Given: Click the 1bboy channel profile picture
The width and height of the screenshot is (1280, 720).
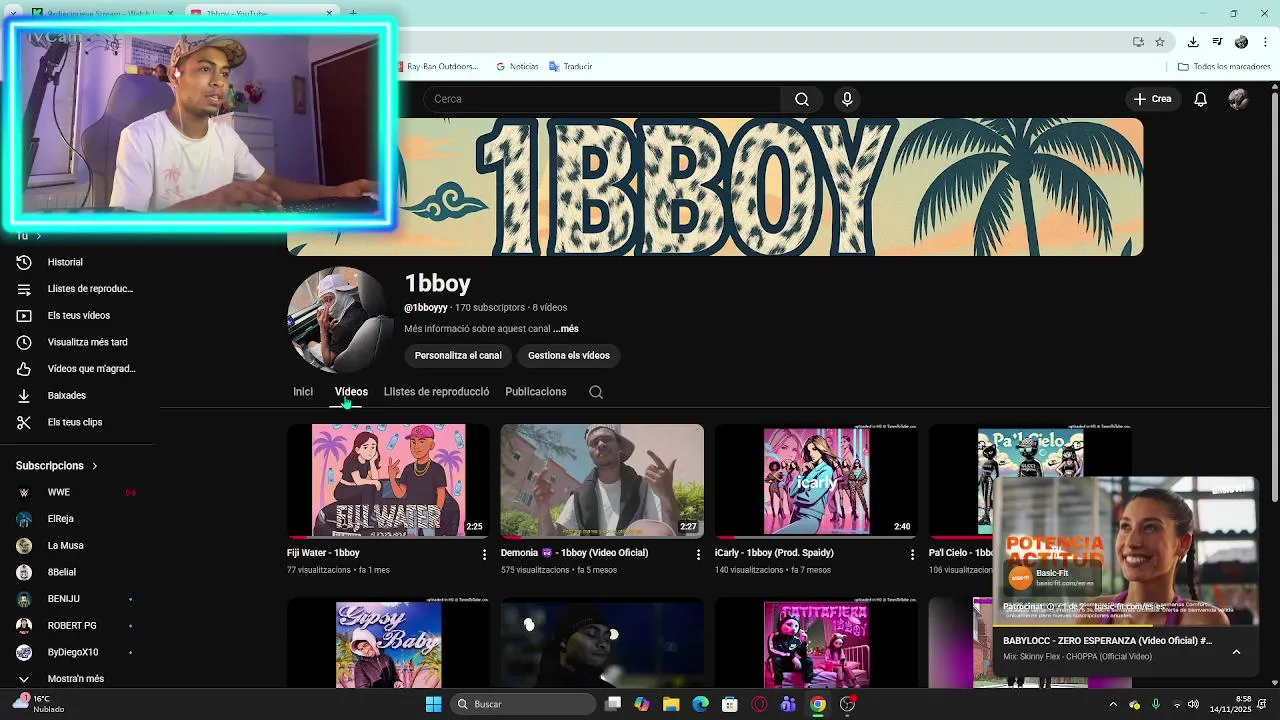Looking at the screenshot, I should [x=339, y=320].
